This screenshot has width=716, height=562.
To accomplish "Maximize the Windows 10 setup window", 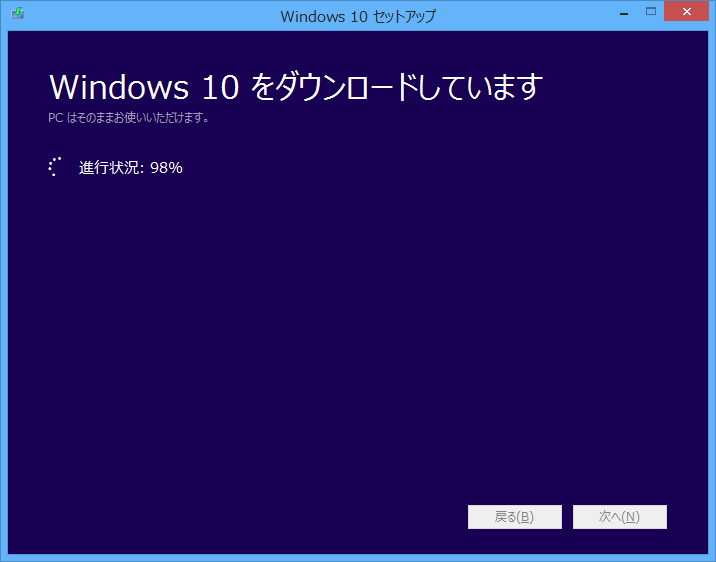I will [x=651, y=12].
